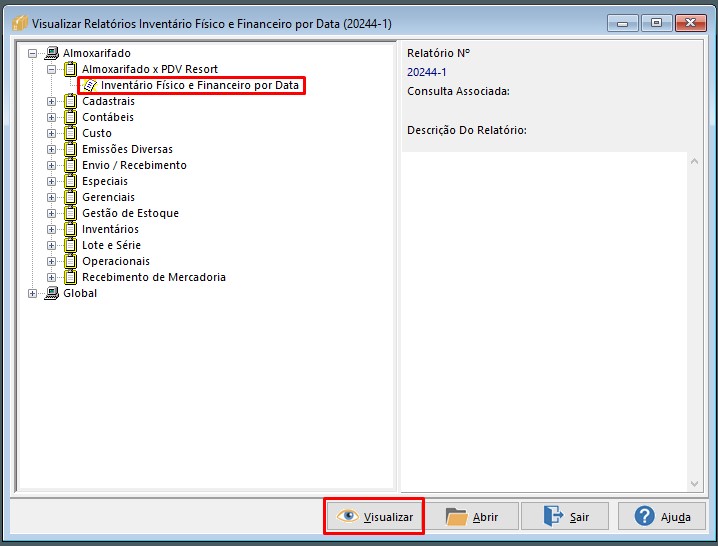Click the Abrir button
718x546 pixels.
point(473,516)
